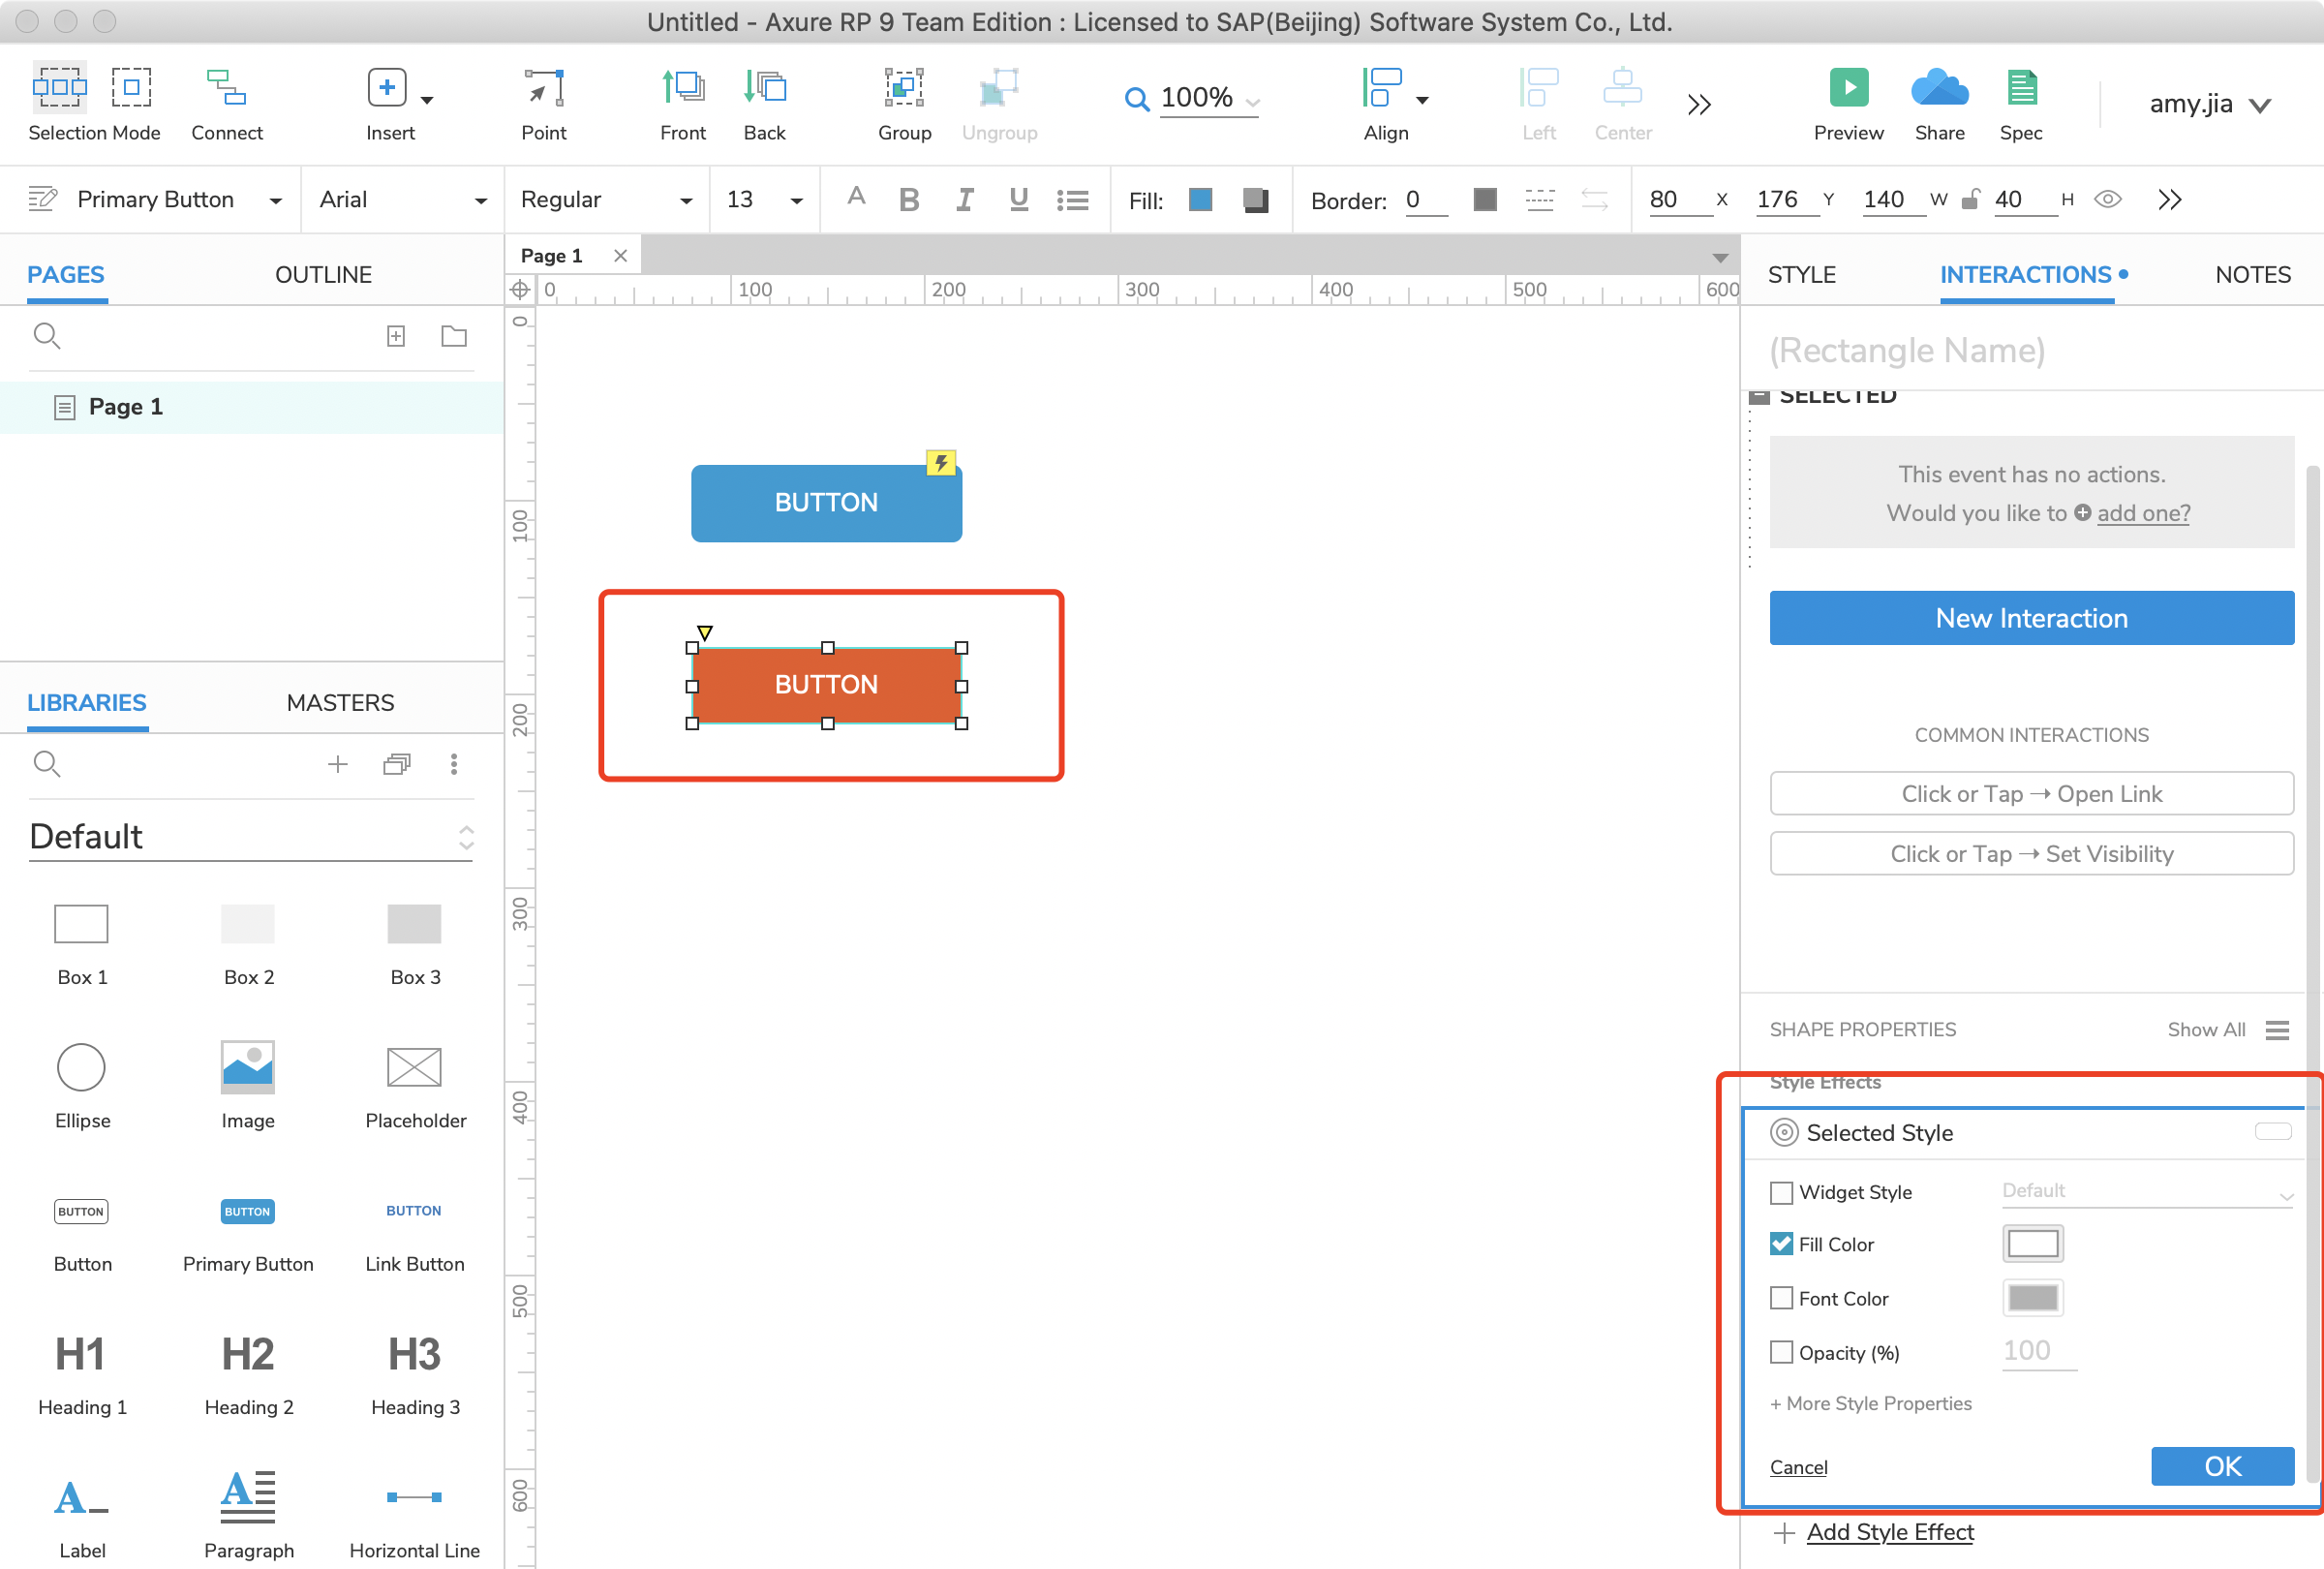Click the New Interaction button

tap(2031, 618)
